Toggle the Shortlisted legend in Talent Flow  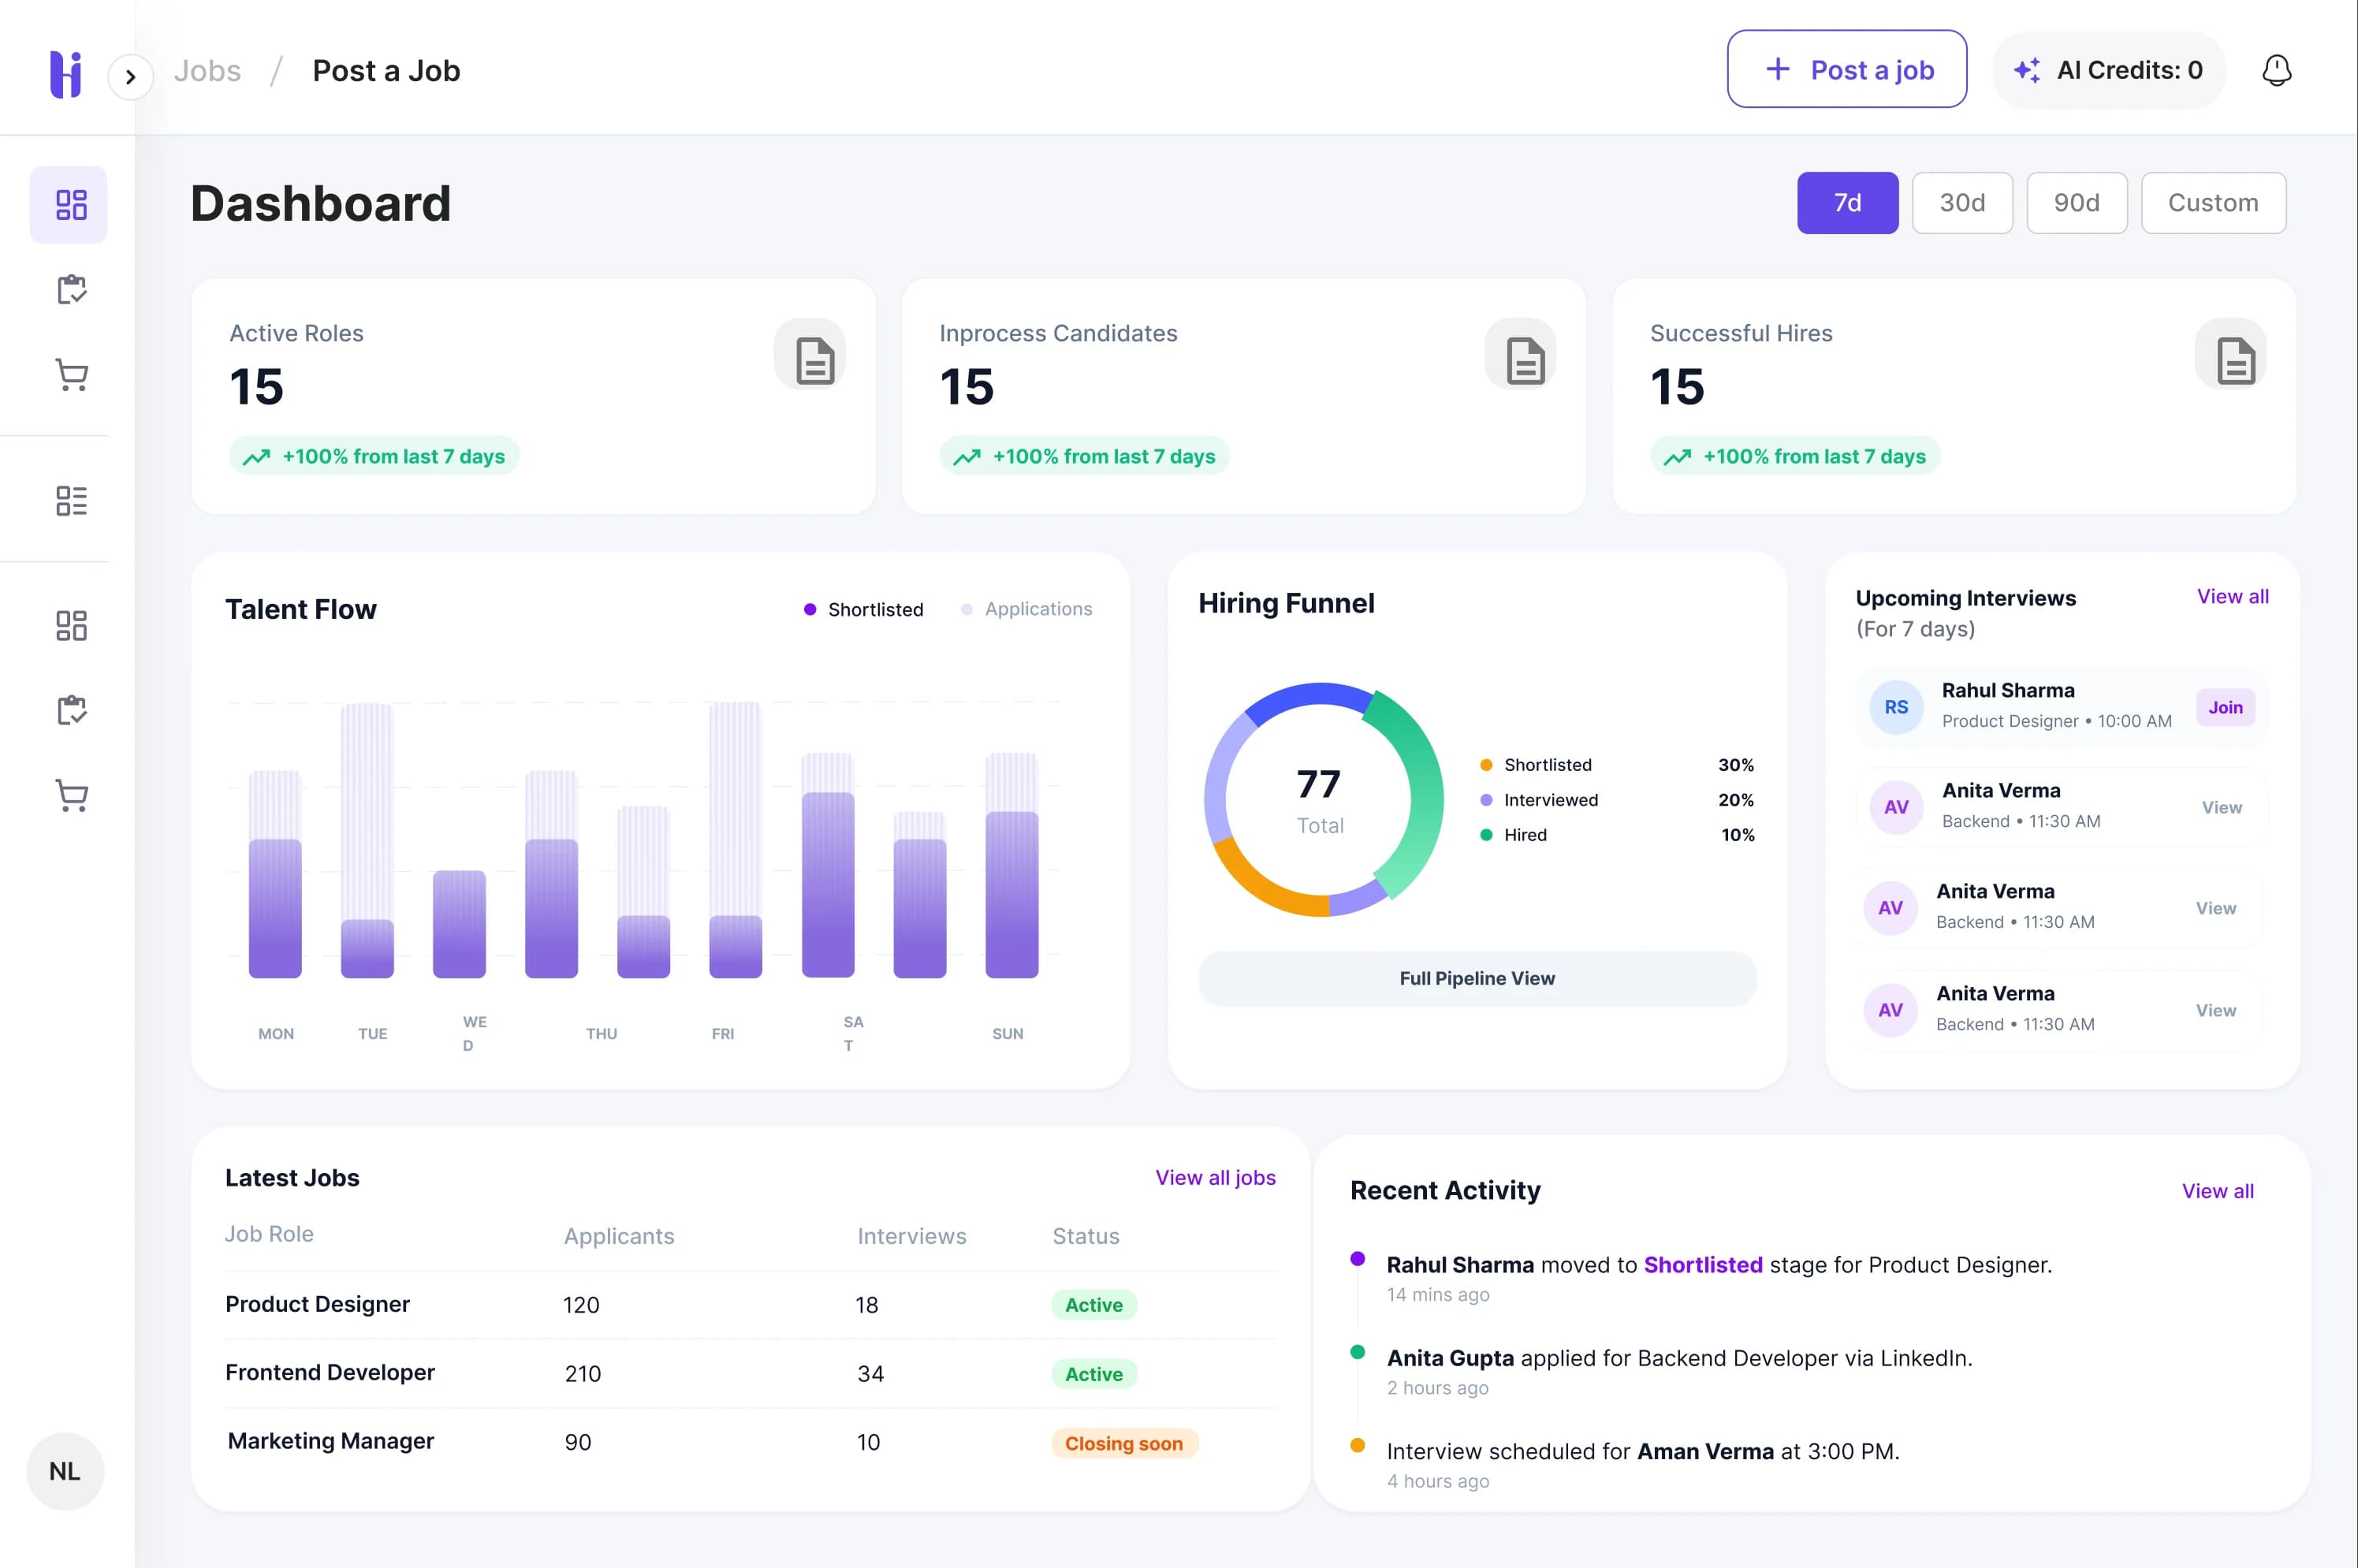pyautogui.click(x=864, y=609)
